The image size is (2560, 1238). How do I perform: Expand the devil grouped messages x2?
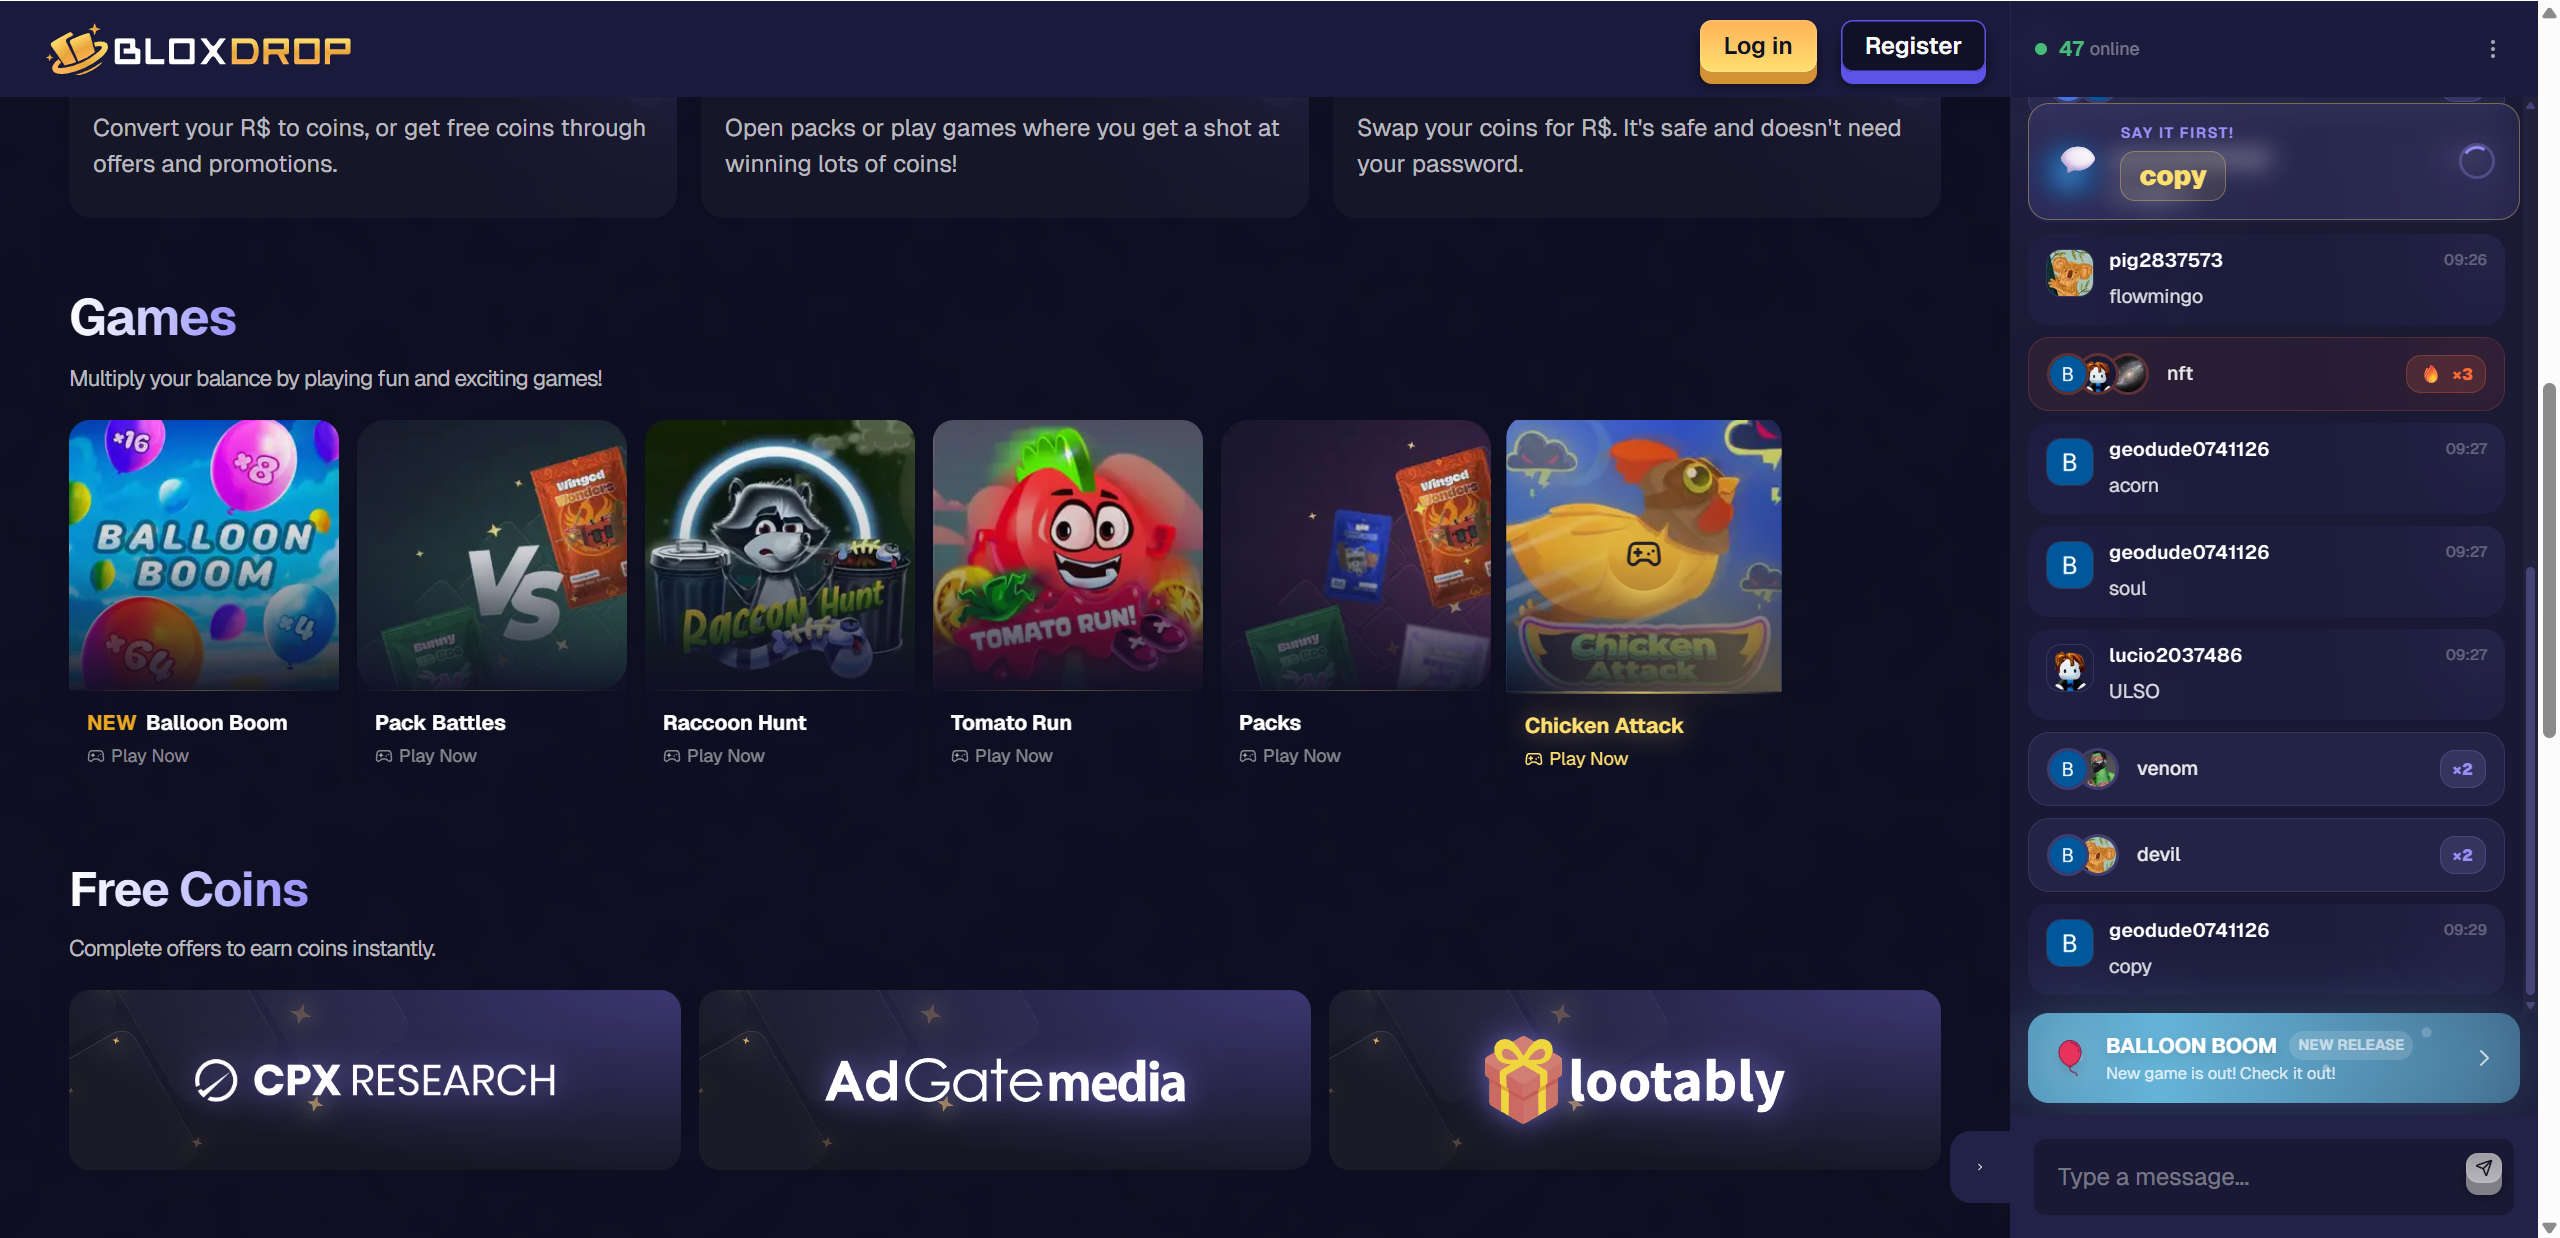coord(2462,855)
